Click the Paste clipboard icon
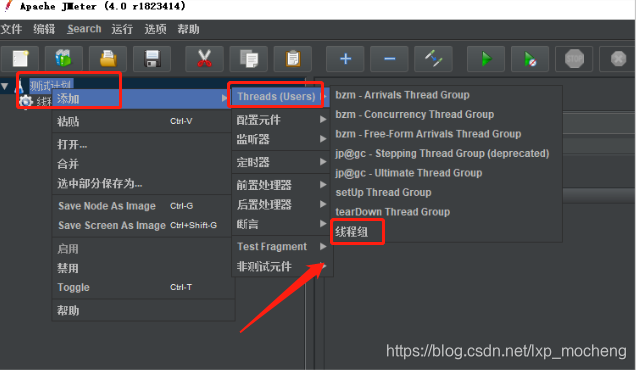Screen dimensions: 636x370 (292, 59)
